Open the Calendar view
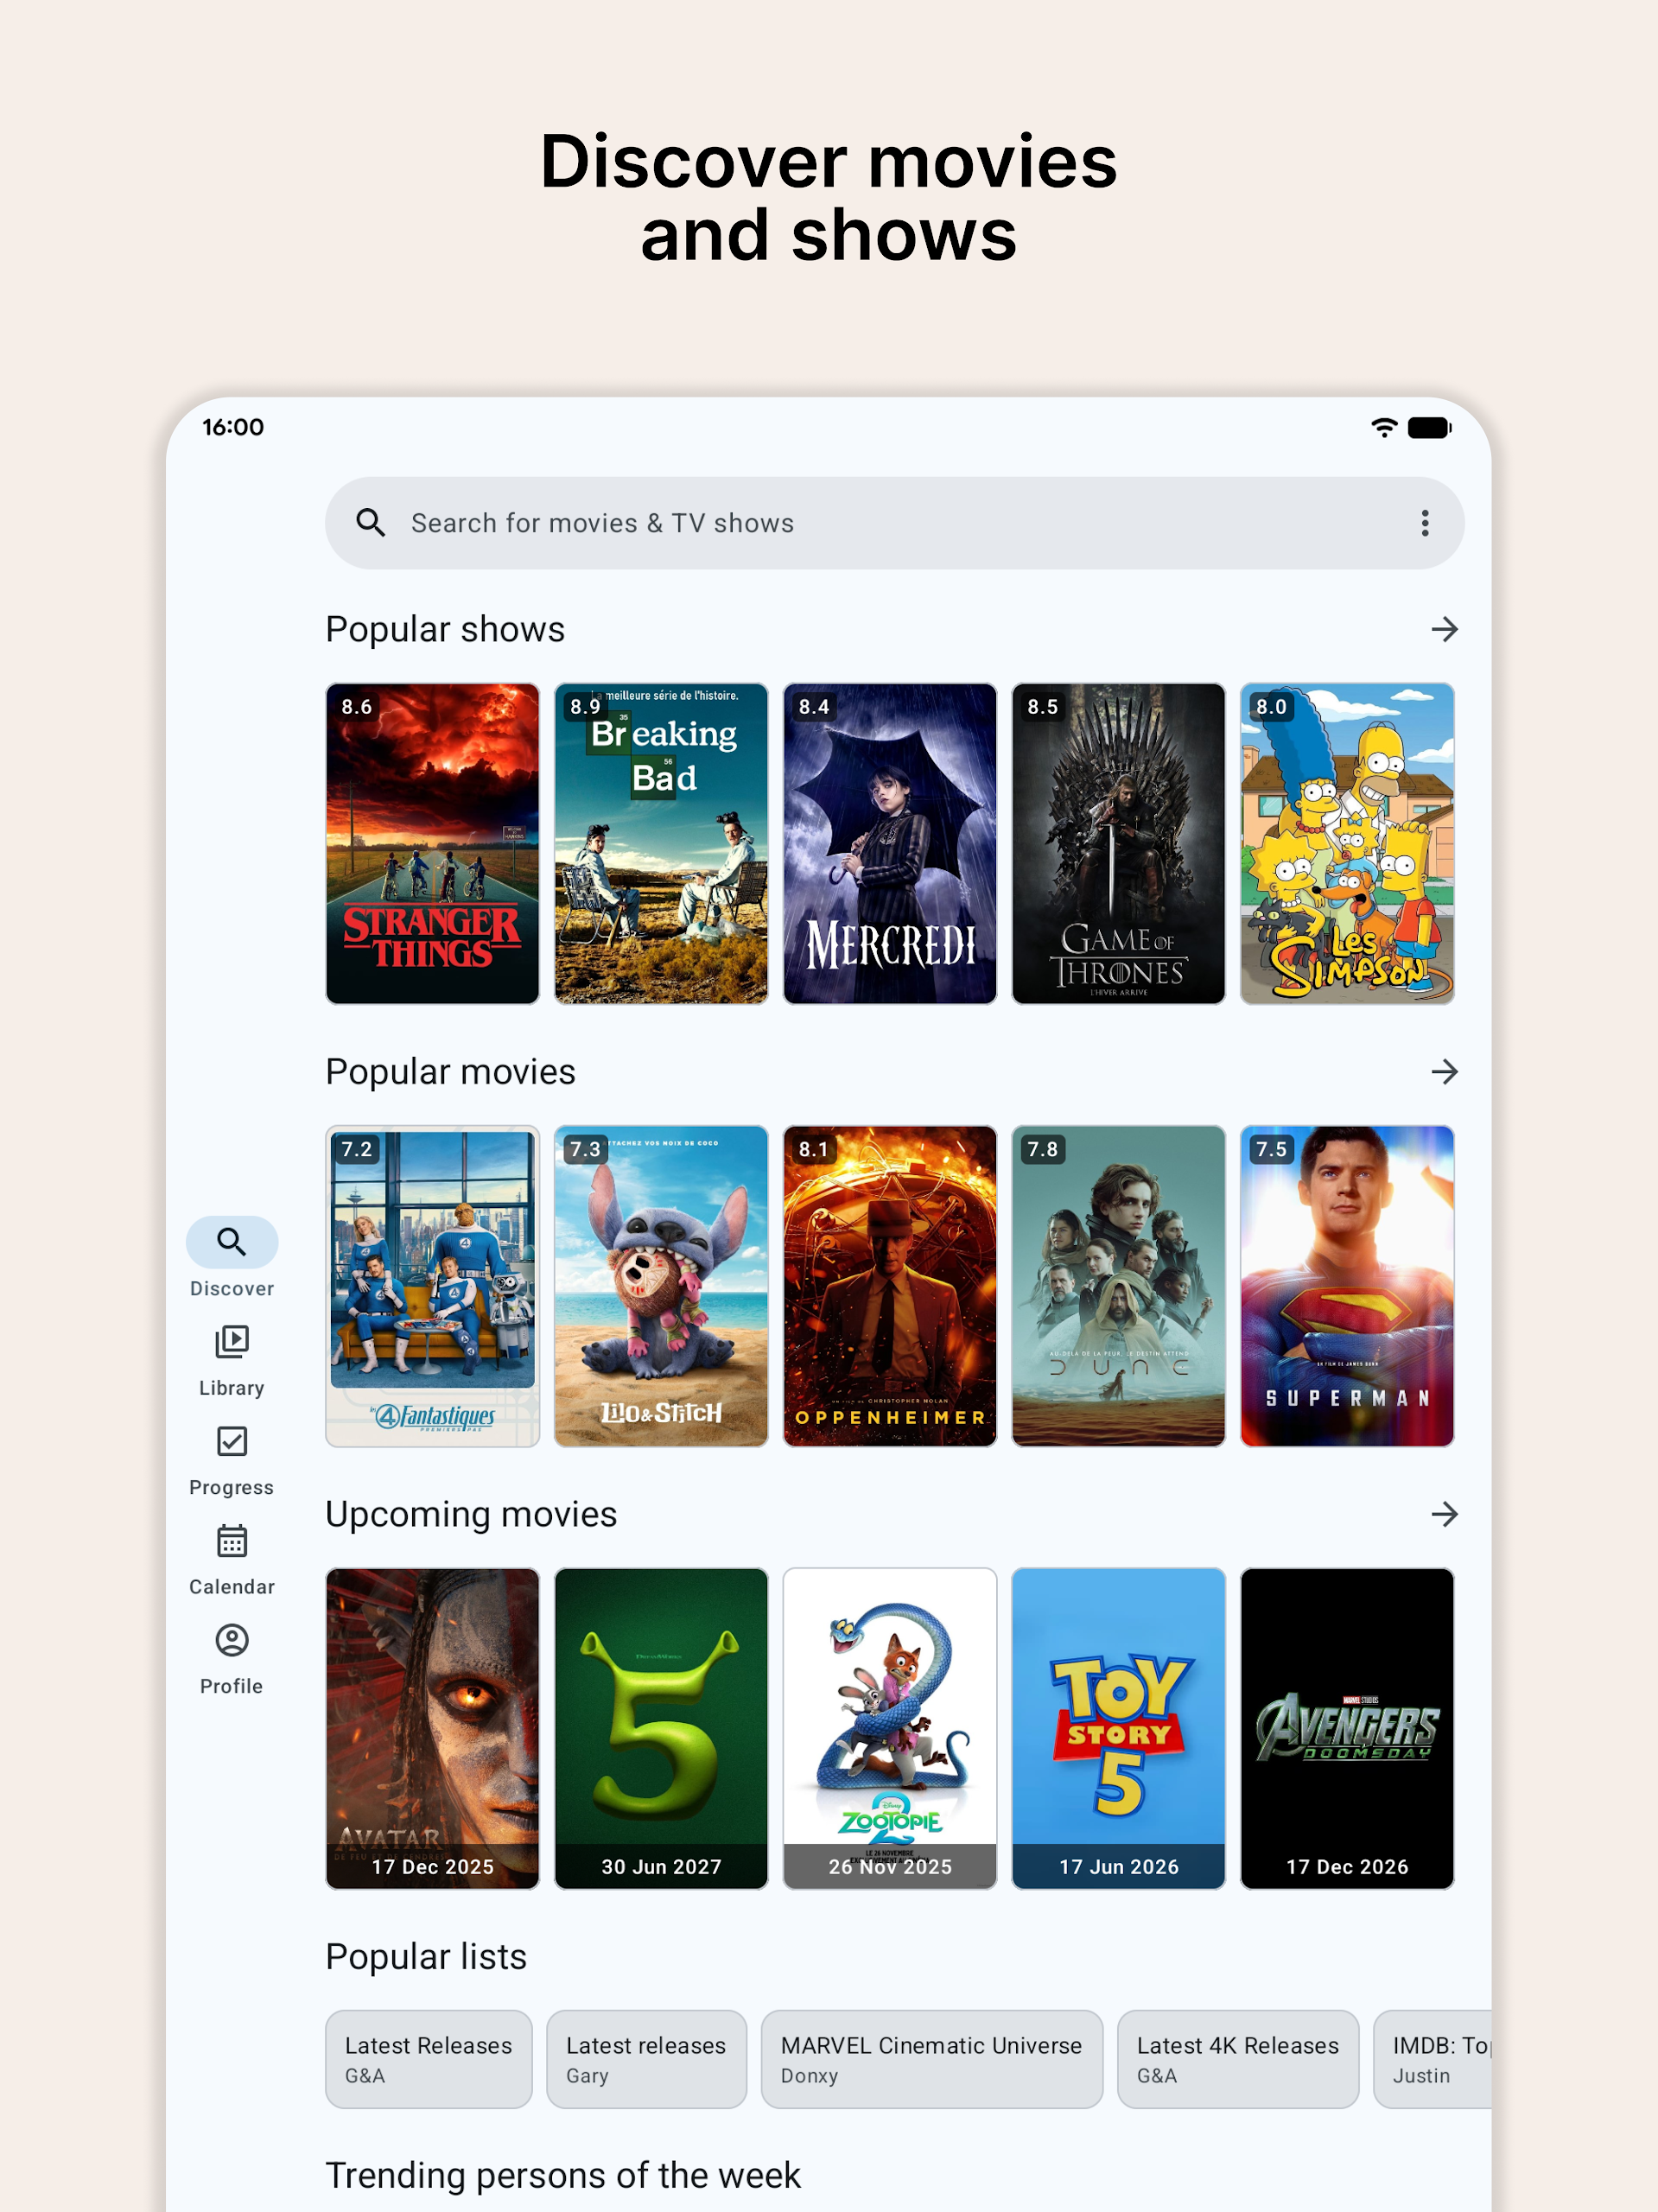This screenshot has width=1658, height=2212. click(231, 1557)
